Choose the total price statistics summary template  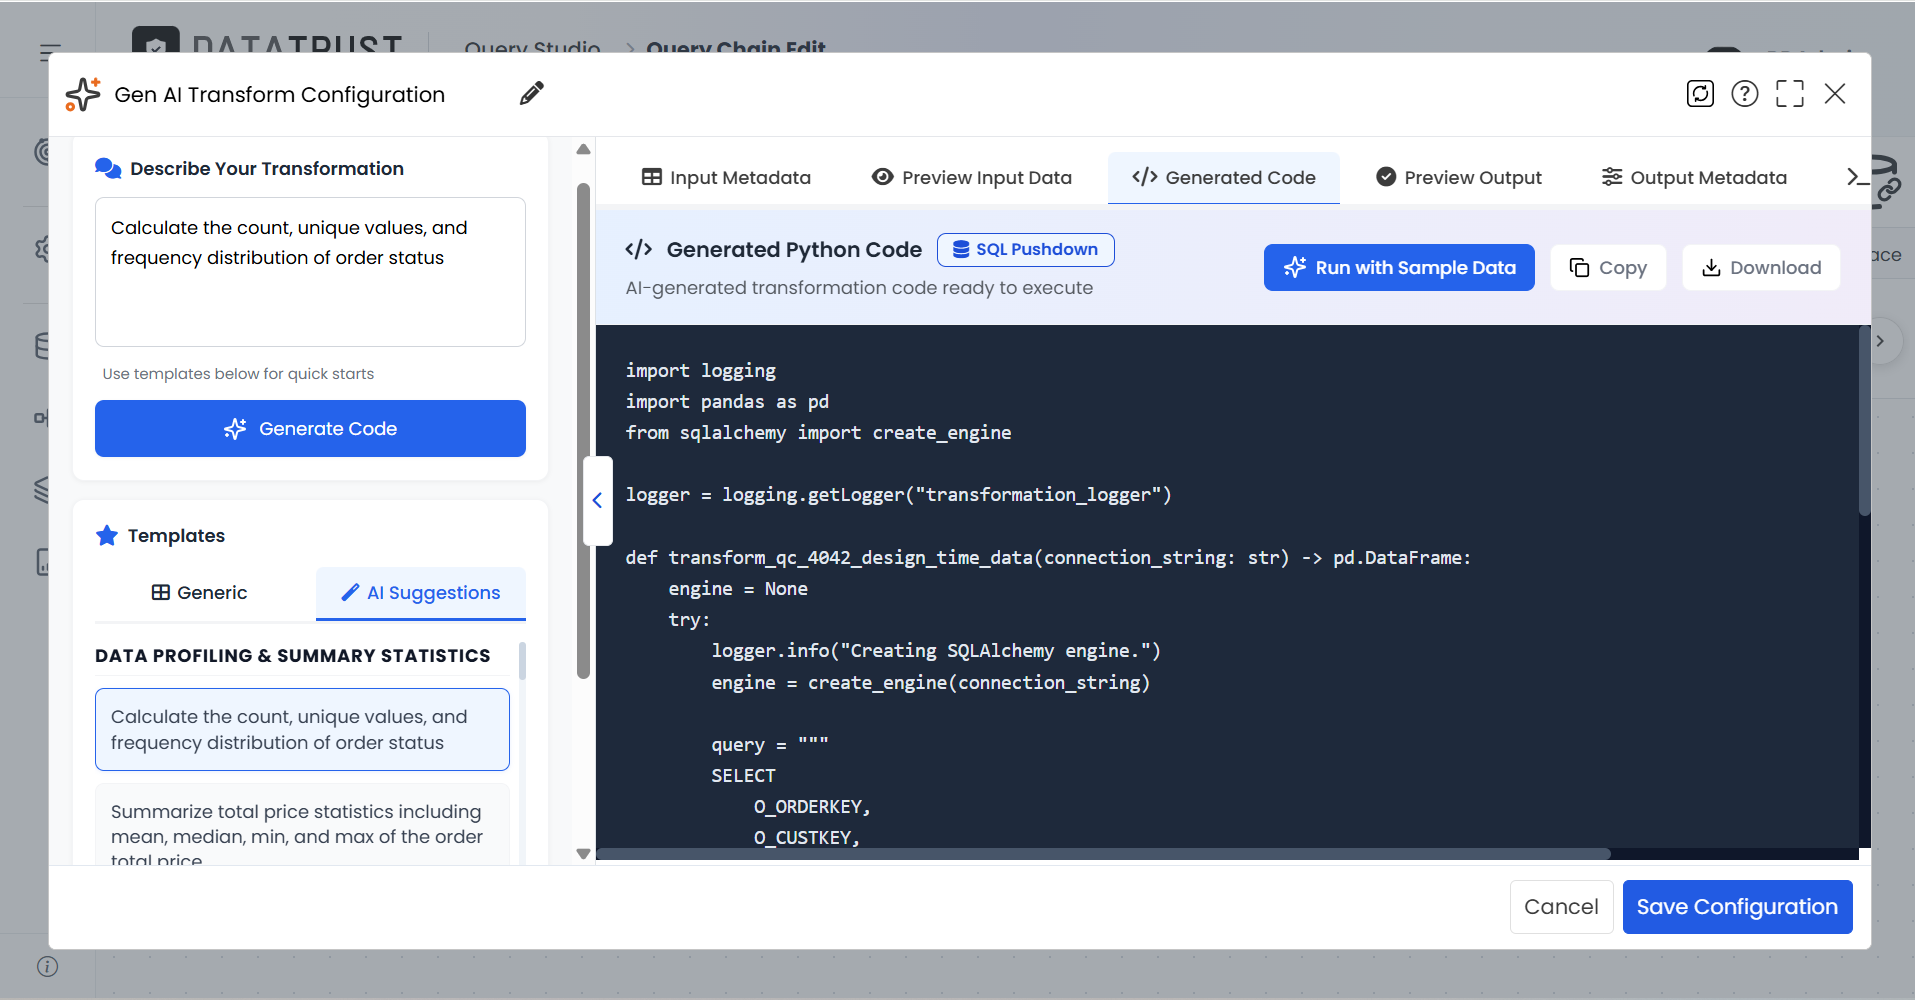click(302, 825)
